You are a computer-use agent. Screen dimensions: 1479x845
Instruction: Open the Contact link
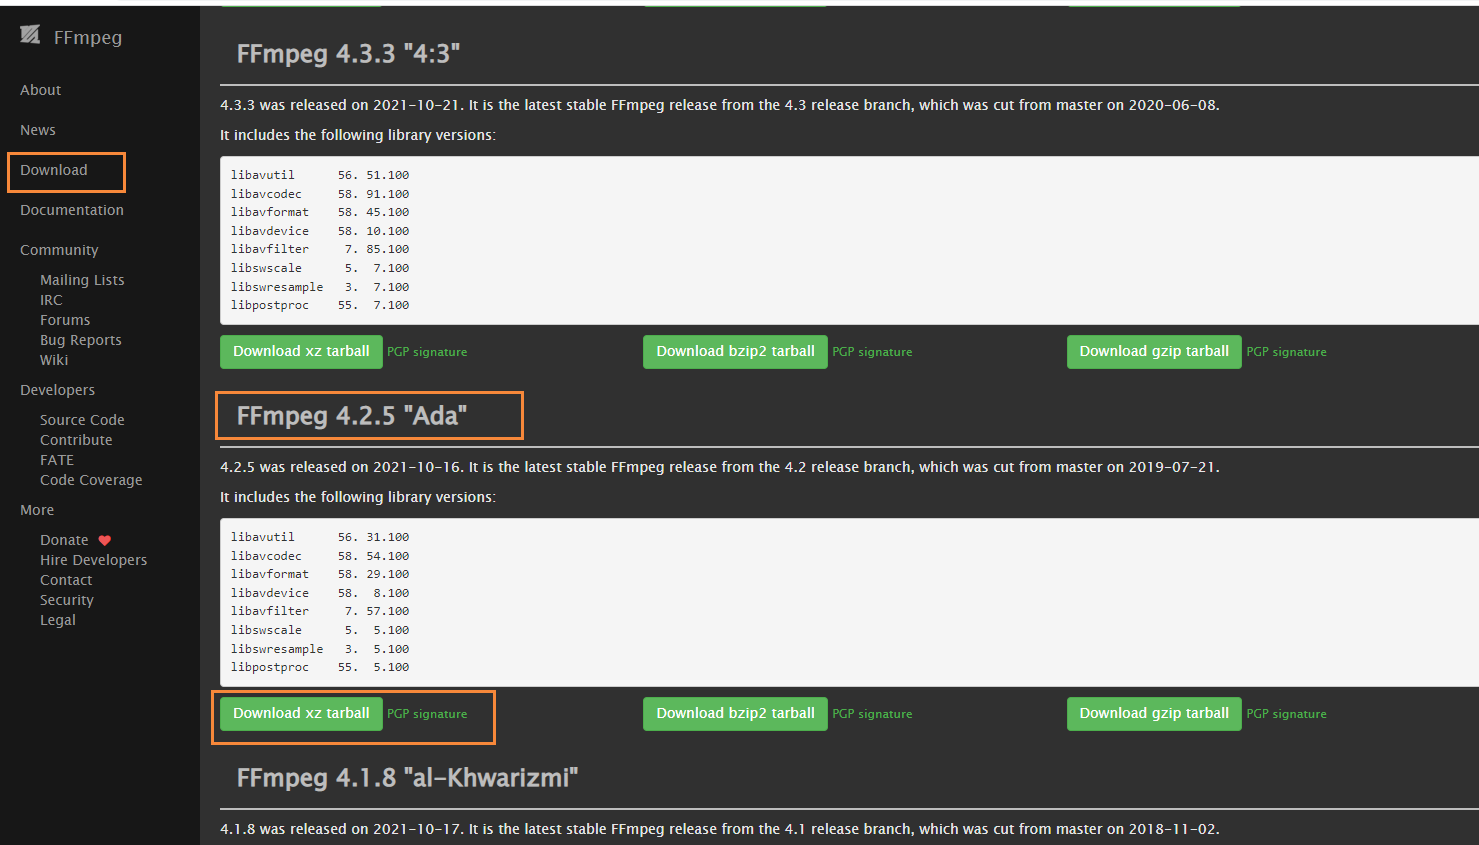click(x=66, y=580)
